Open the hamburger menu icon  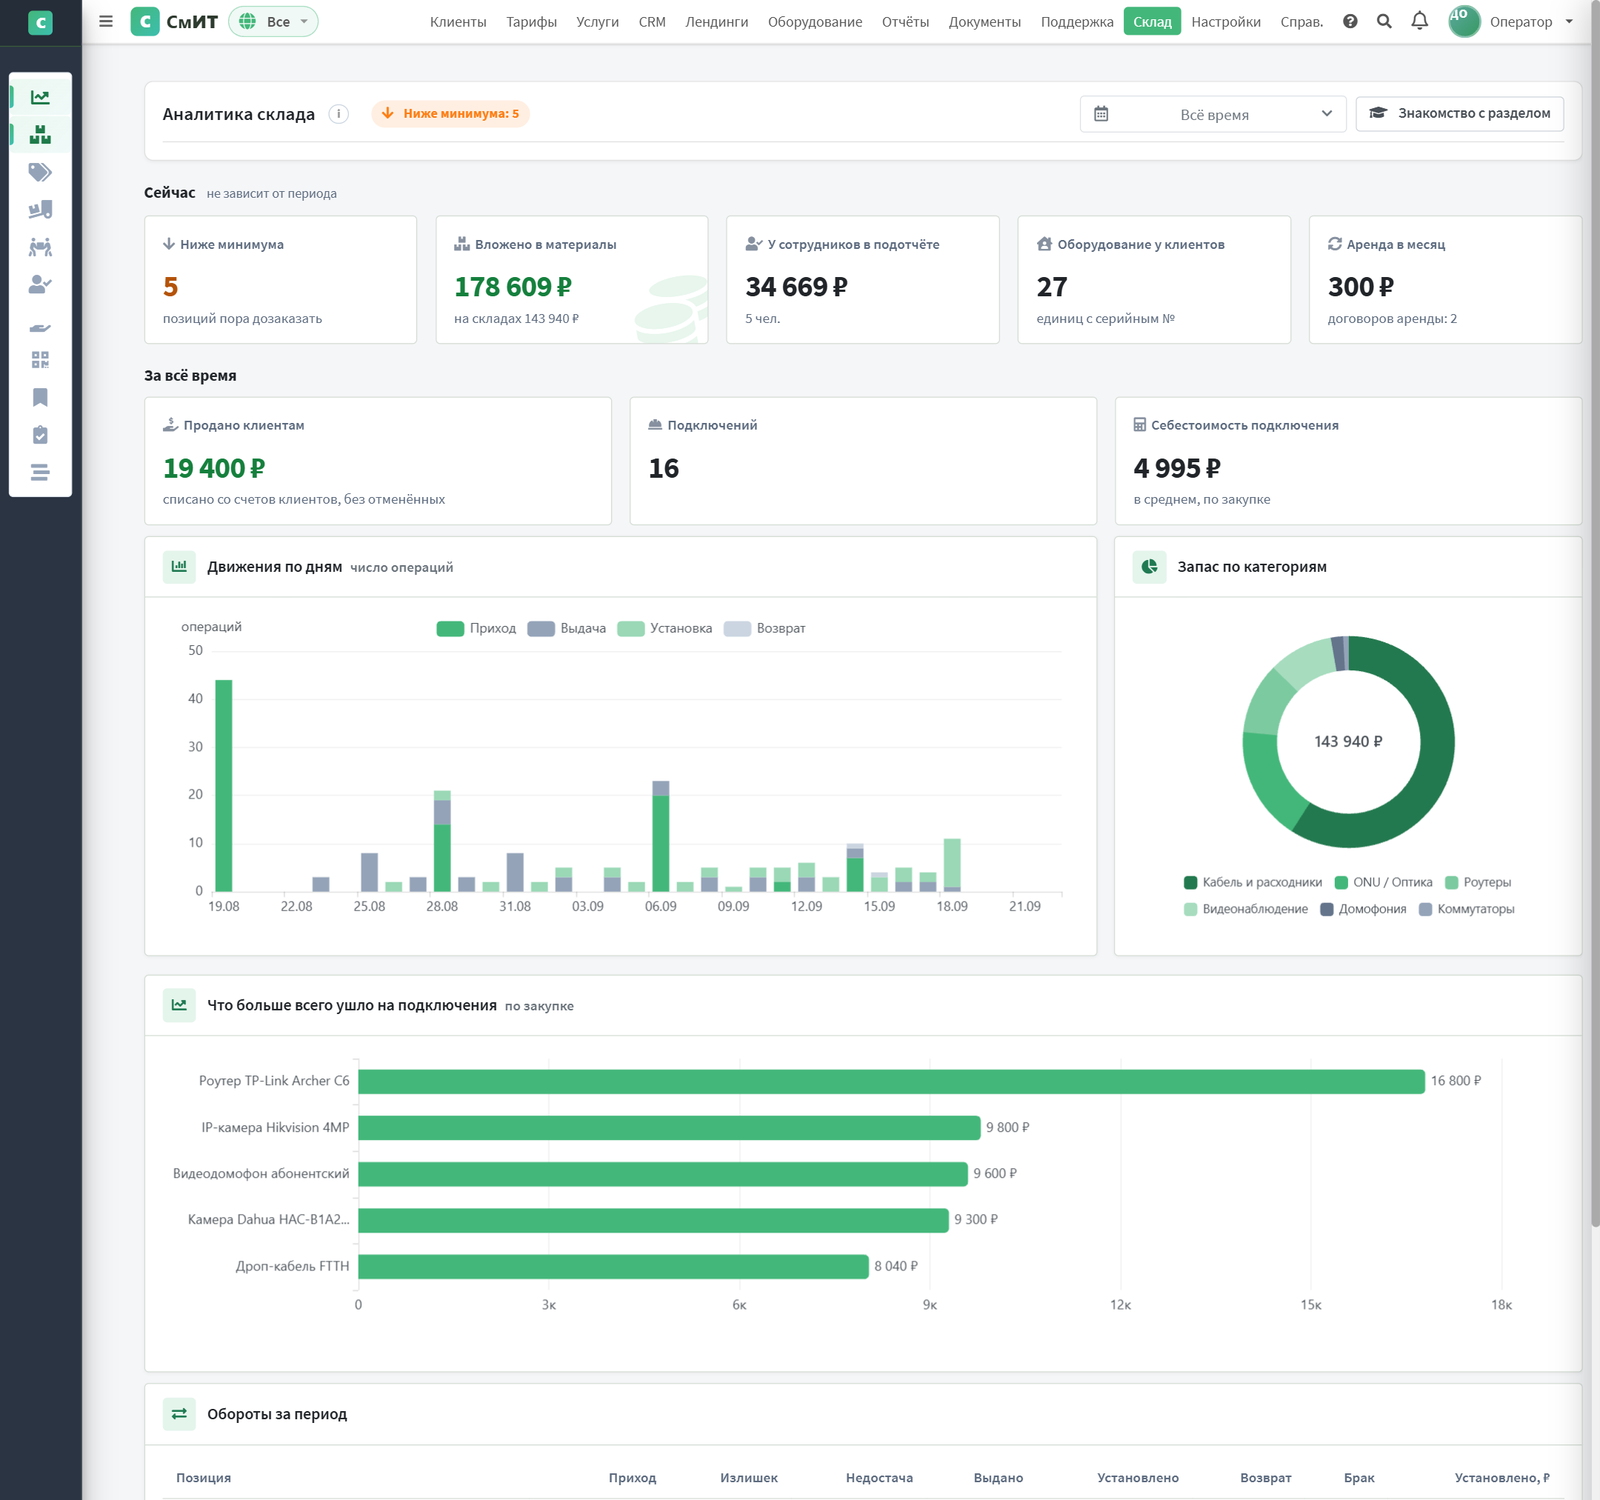point(106,21)
